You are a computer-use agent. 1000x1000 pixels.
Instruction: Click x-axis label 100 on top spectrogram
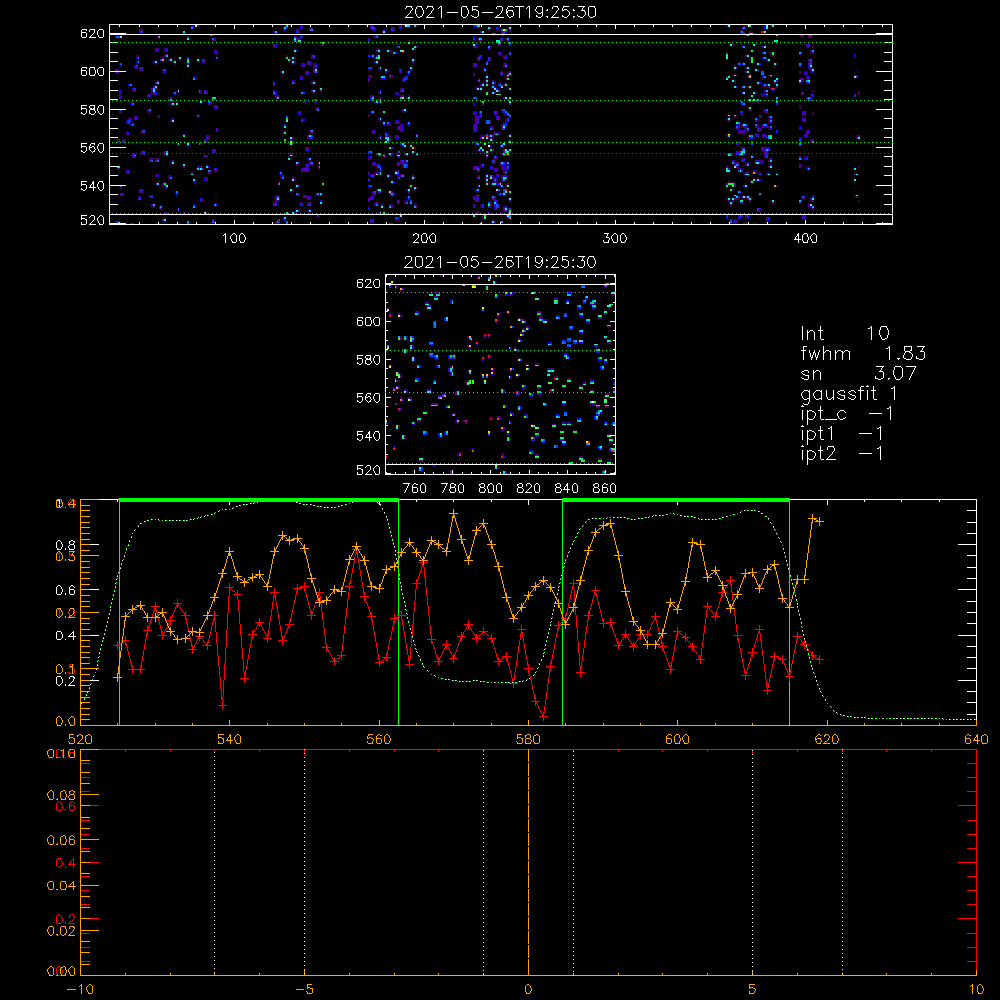(234, 239)
